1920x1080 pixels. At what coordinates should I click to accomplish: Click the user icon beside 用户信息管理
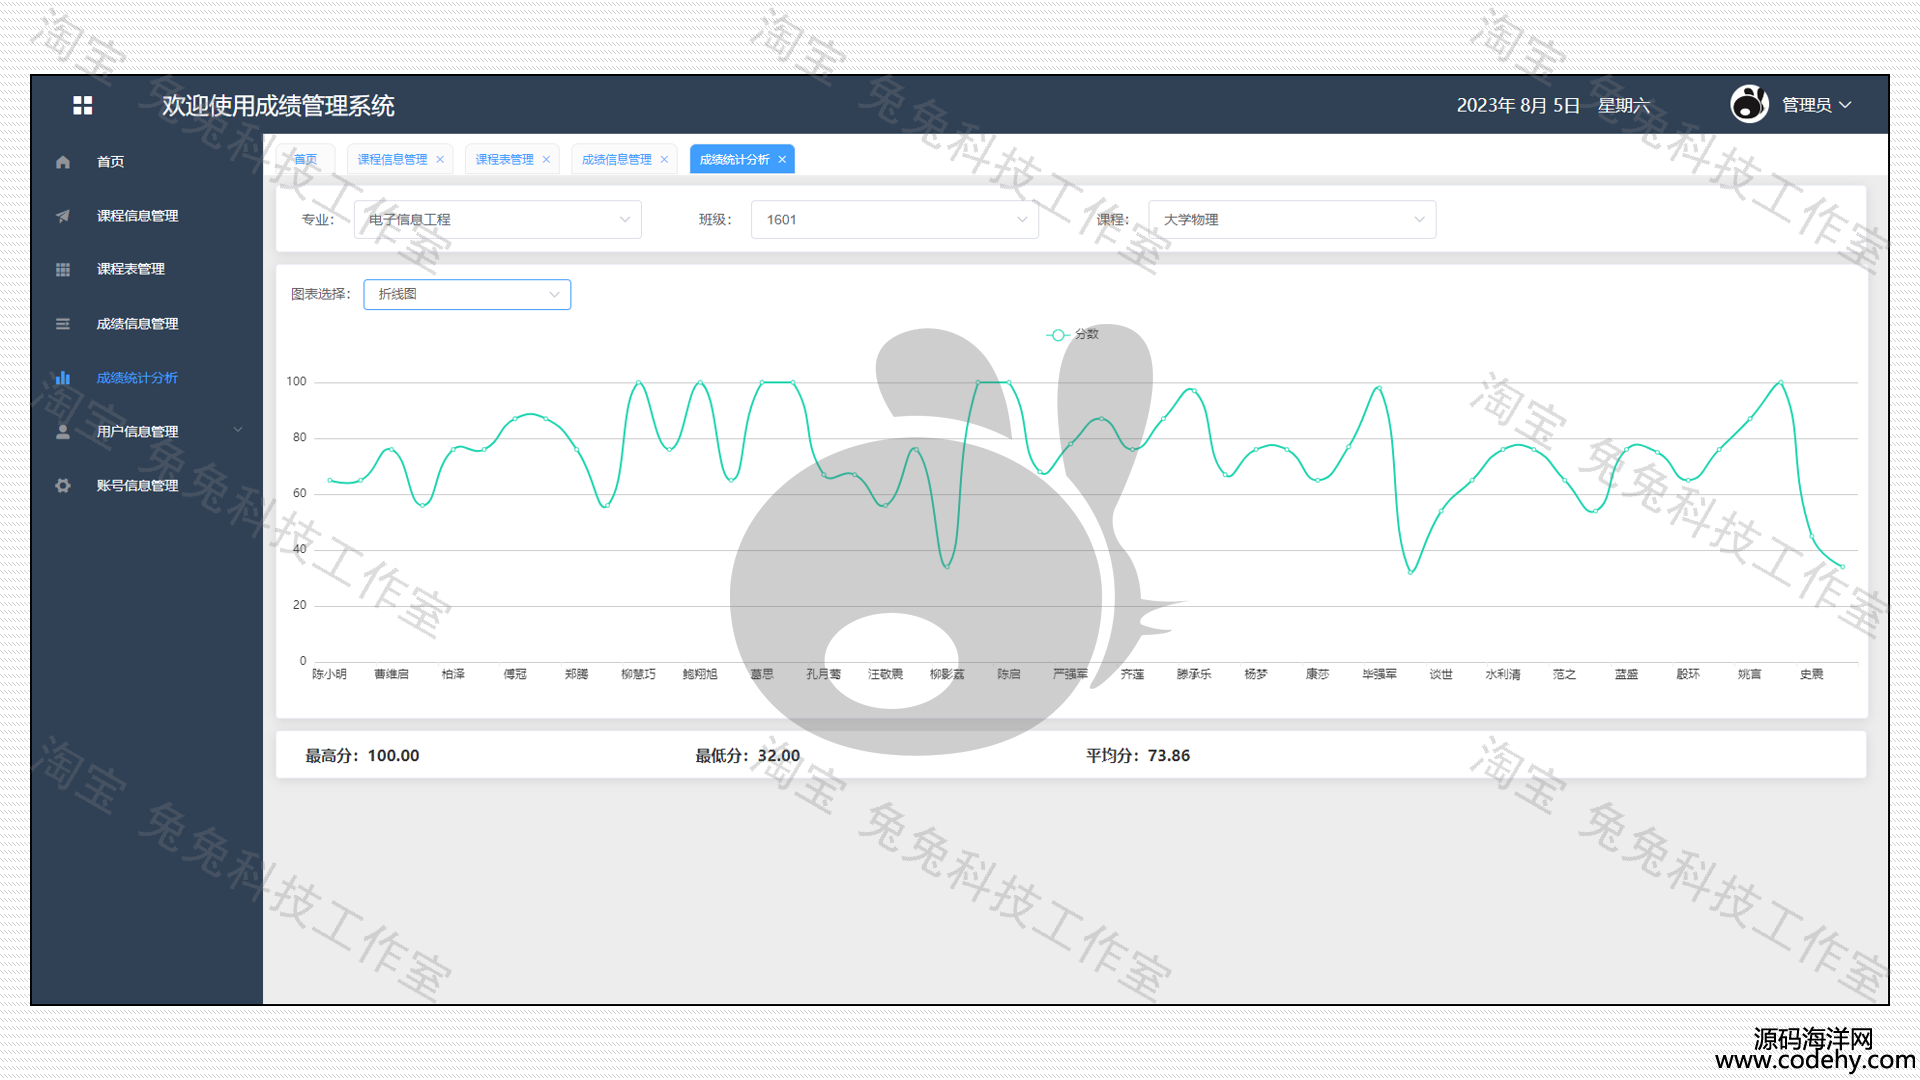point(63,432)
